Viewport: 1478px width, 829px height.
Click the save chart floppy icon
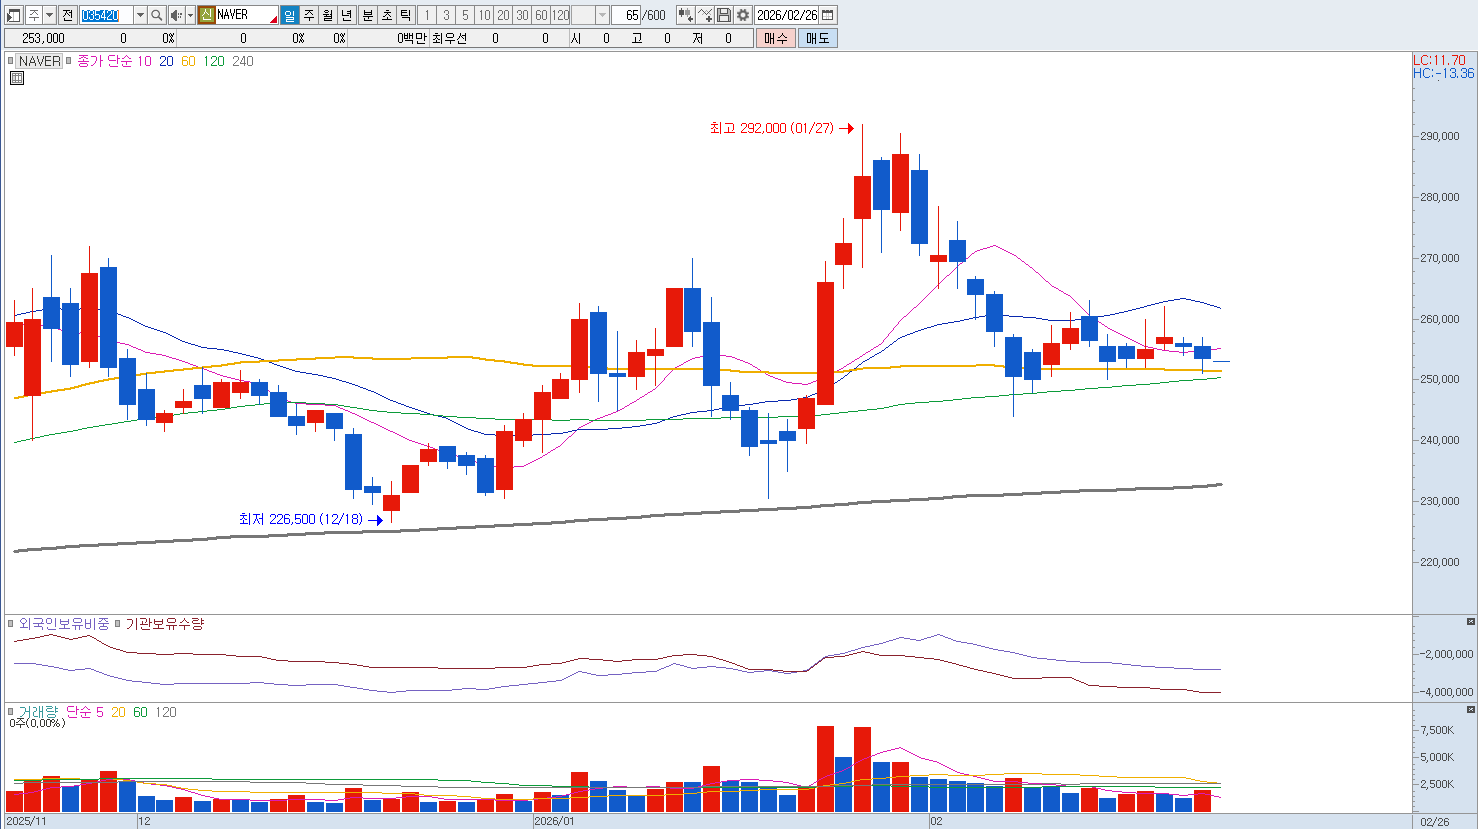point(724,15)
